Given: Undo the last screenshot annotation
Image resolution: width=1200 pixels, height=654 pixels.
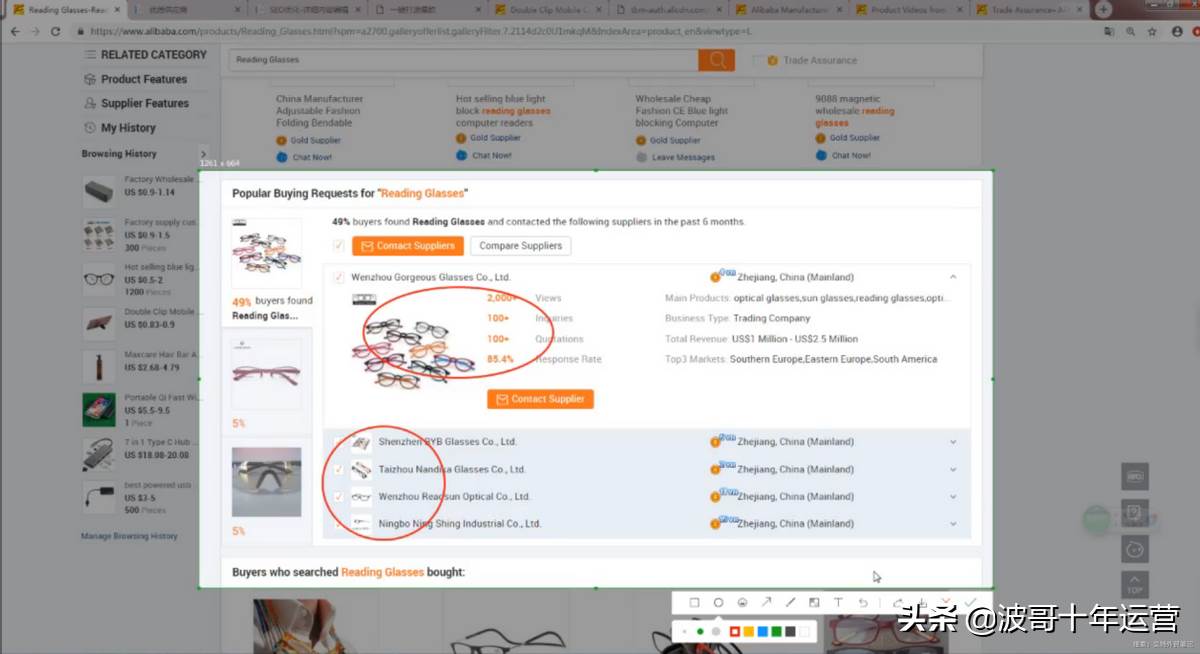Looking at the screenshot, I should [863, 603].
